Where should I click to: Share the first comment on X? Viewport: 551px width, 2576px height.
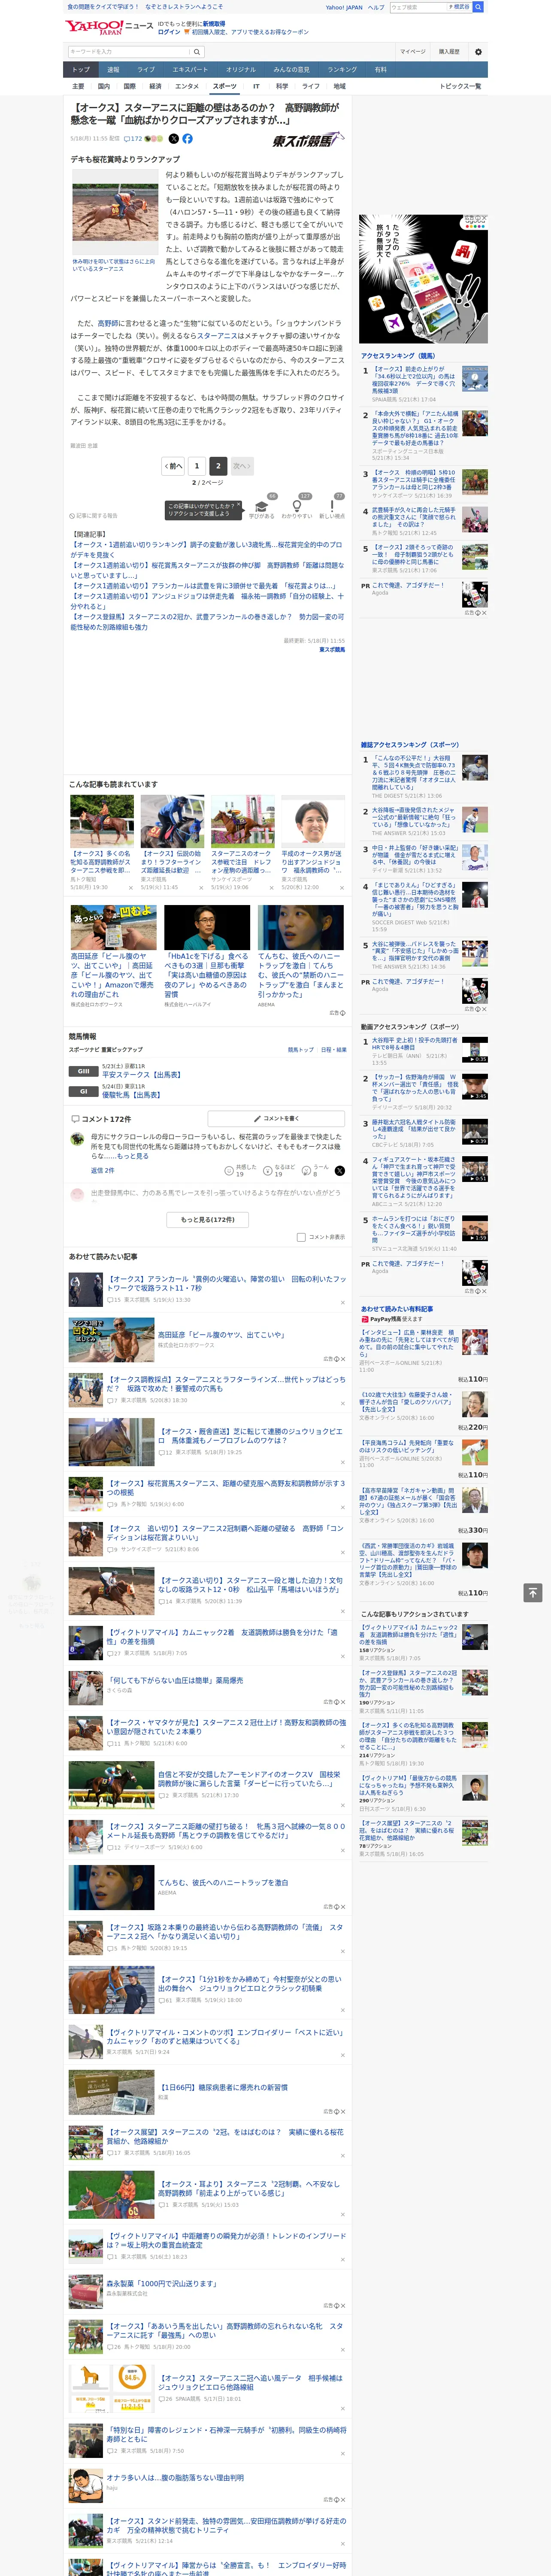click(x=340, y=1171)
